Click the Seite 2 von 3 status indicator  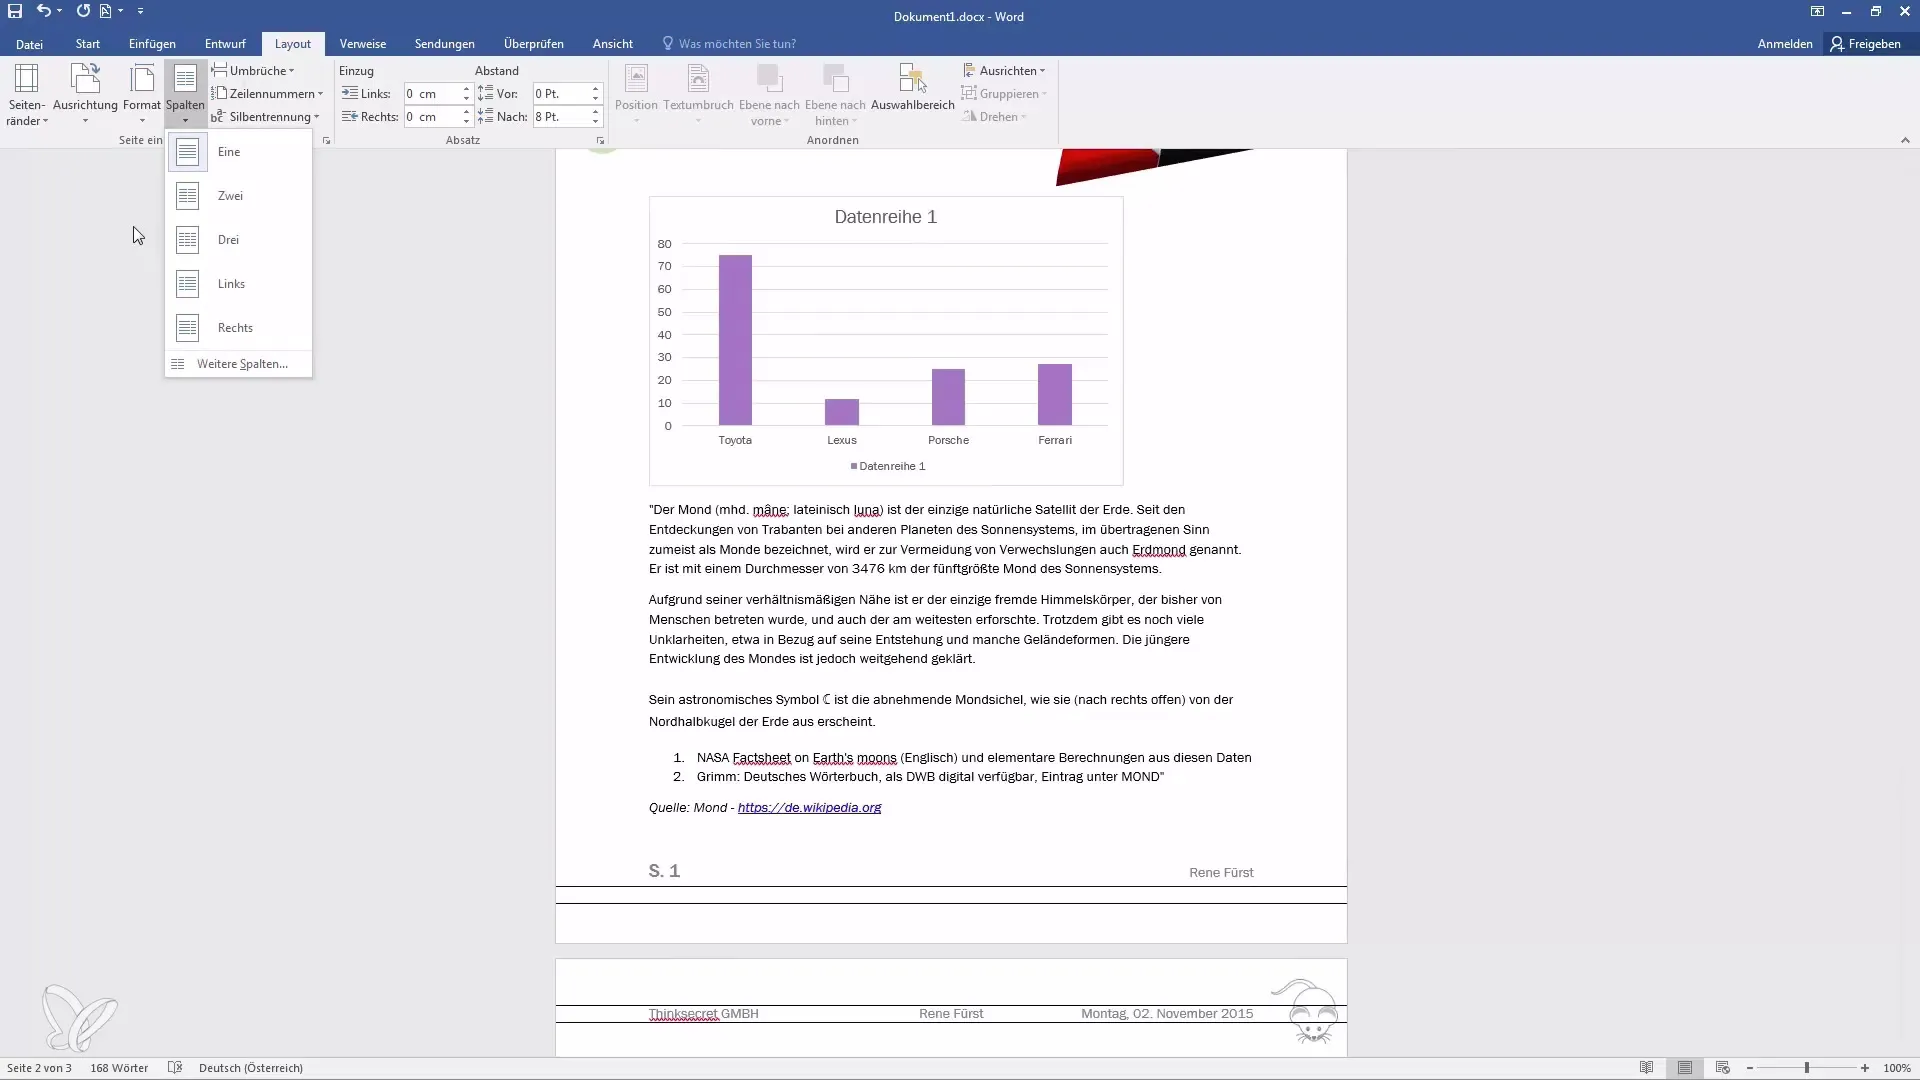(x=39, y=1068)
